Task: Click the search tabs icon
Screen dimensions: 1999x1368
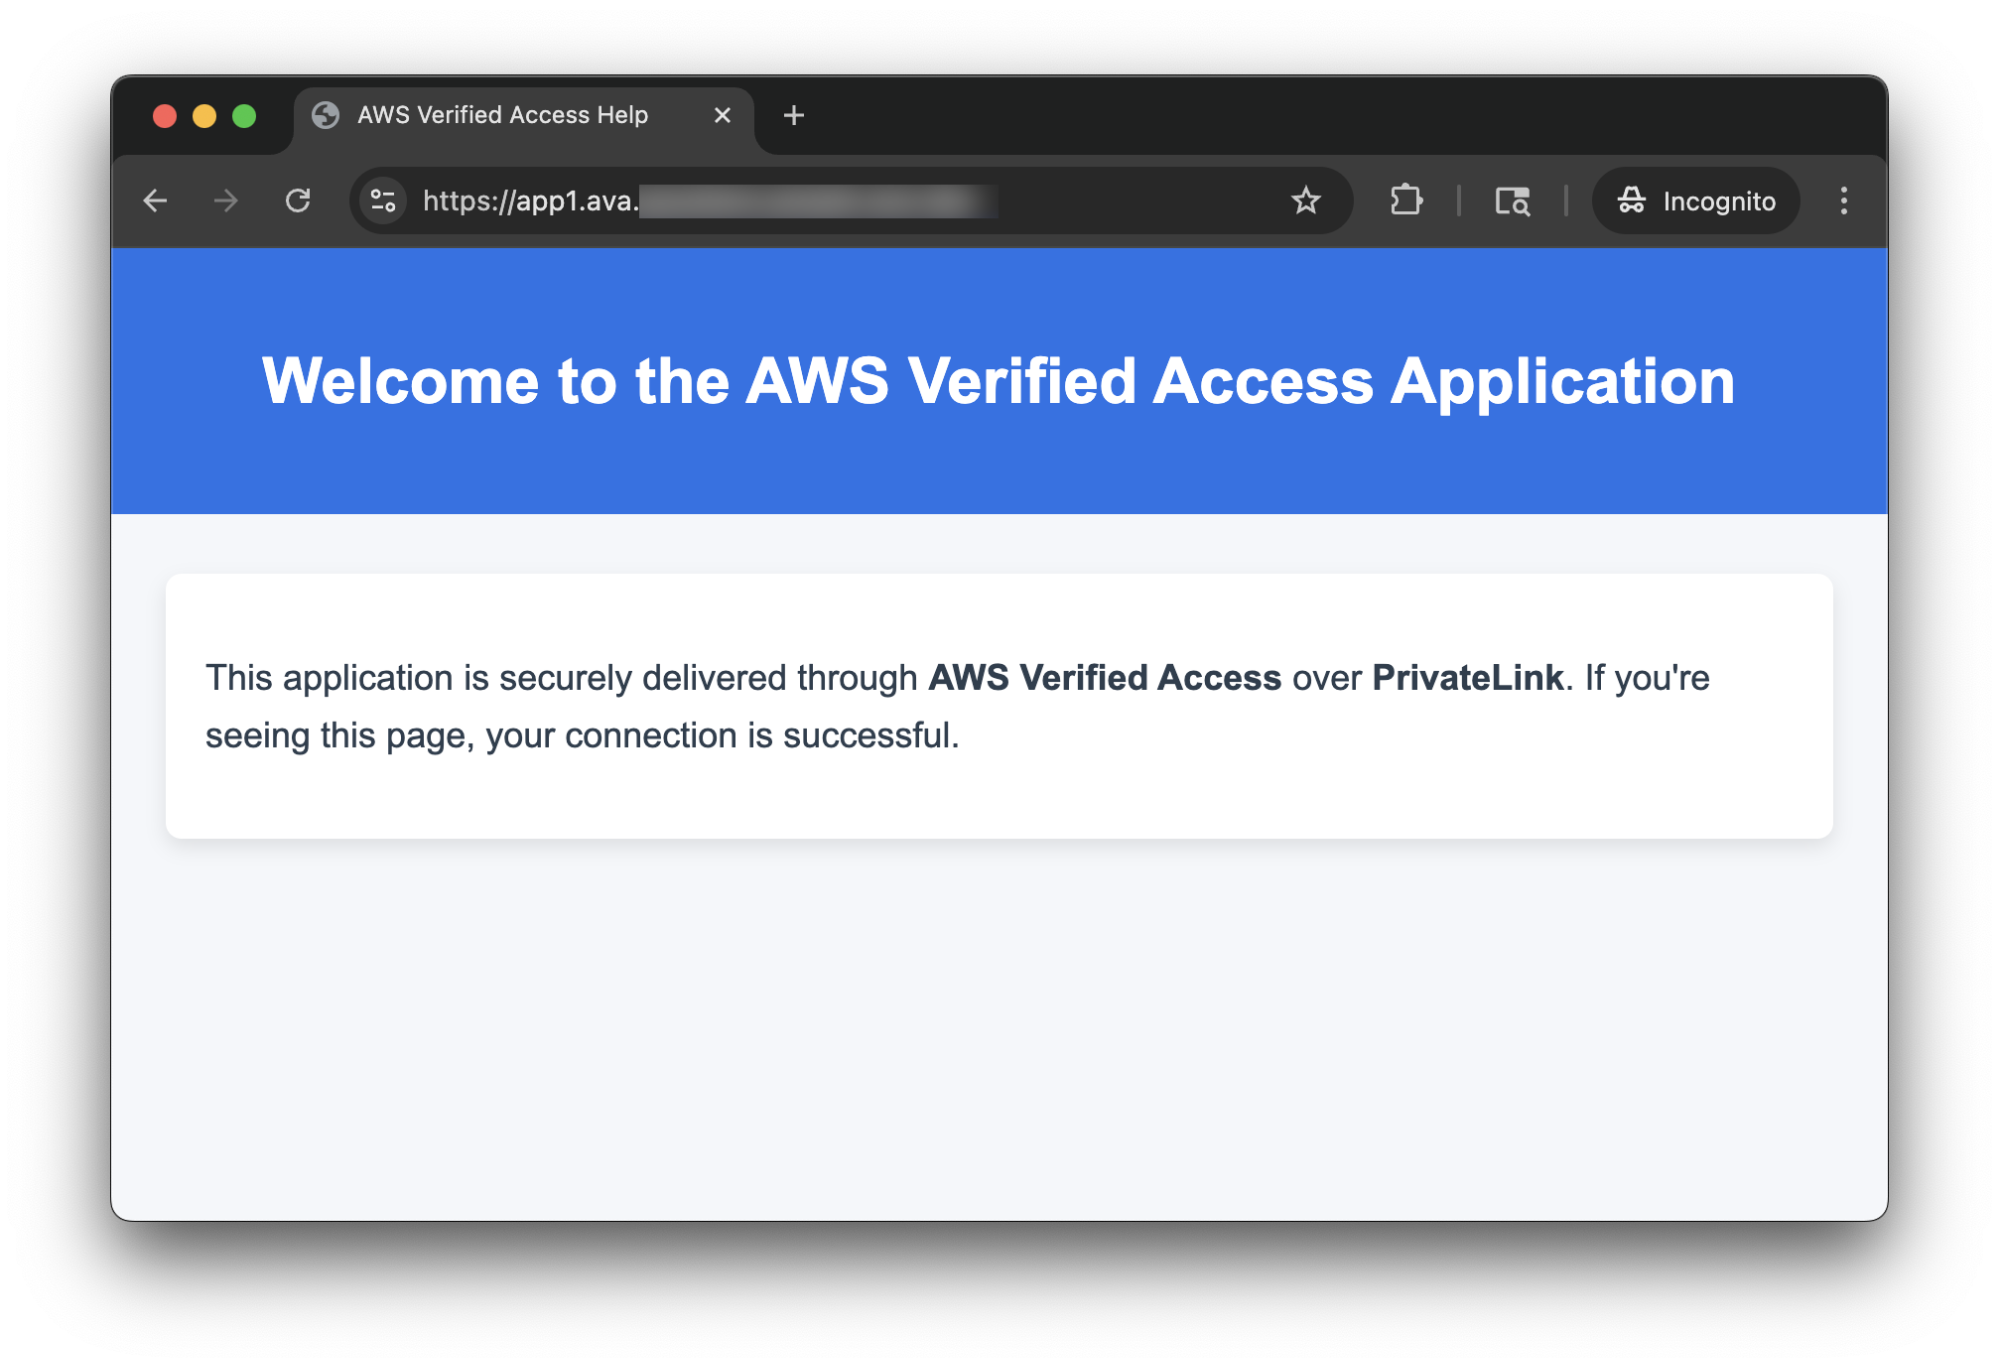Action: pyautogui.click(x=1512, y=201)
